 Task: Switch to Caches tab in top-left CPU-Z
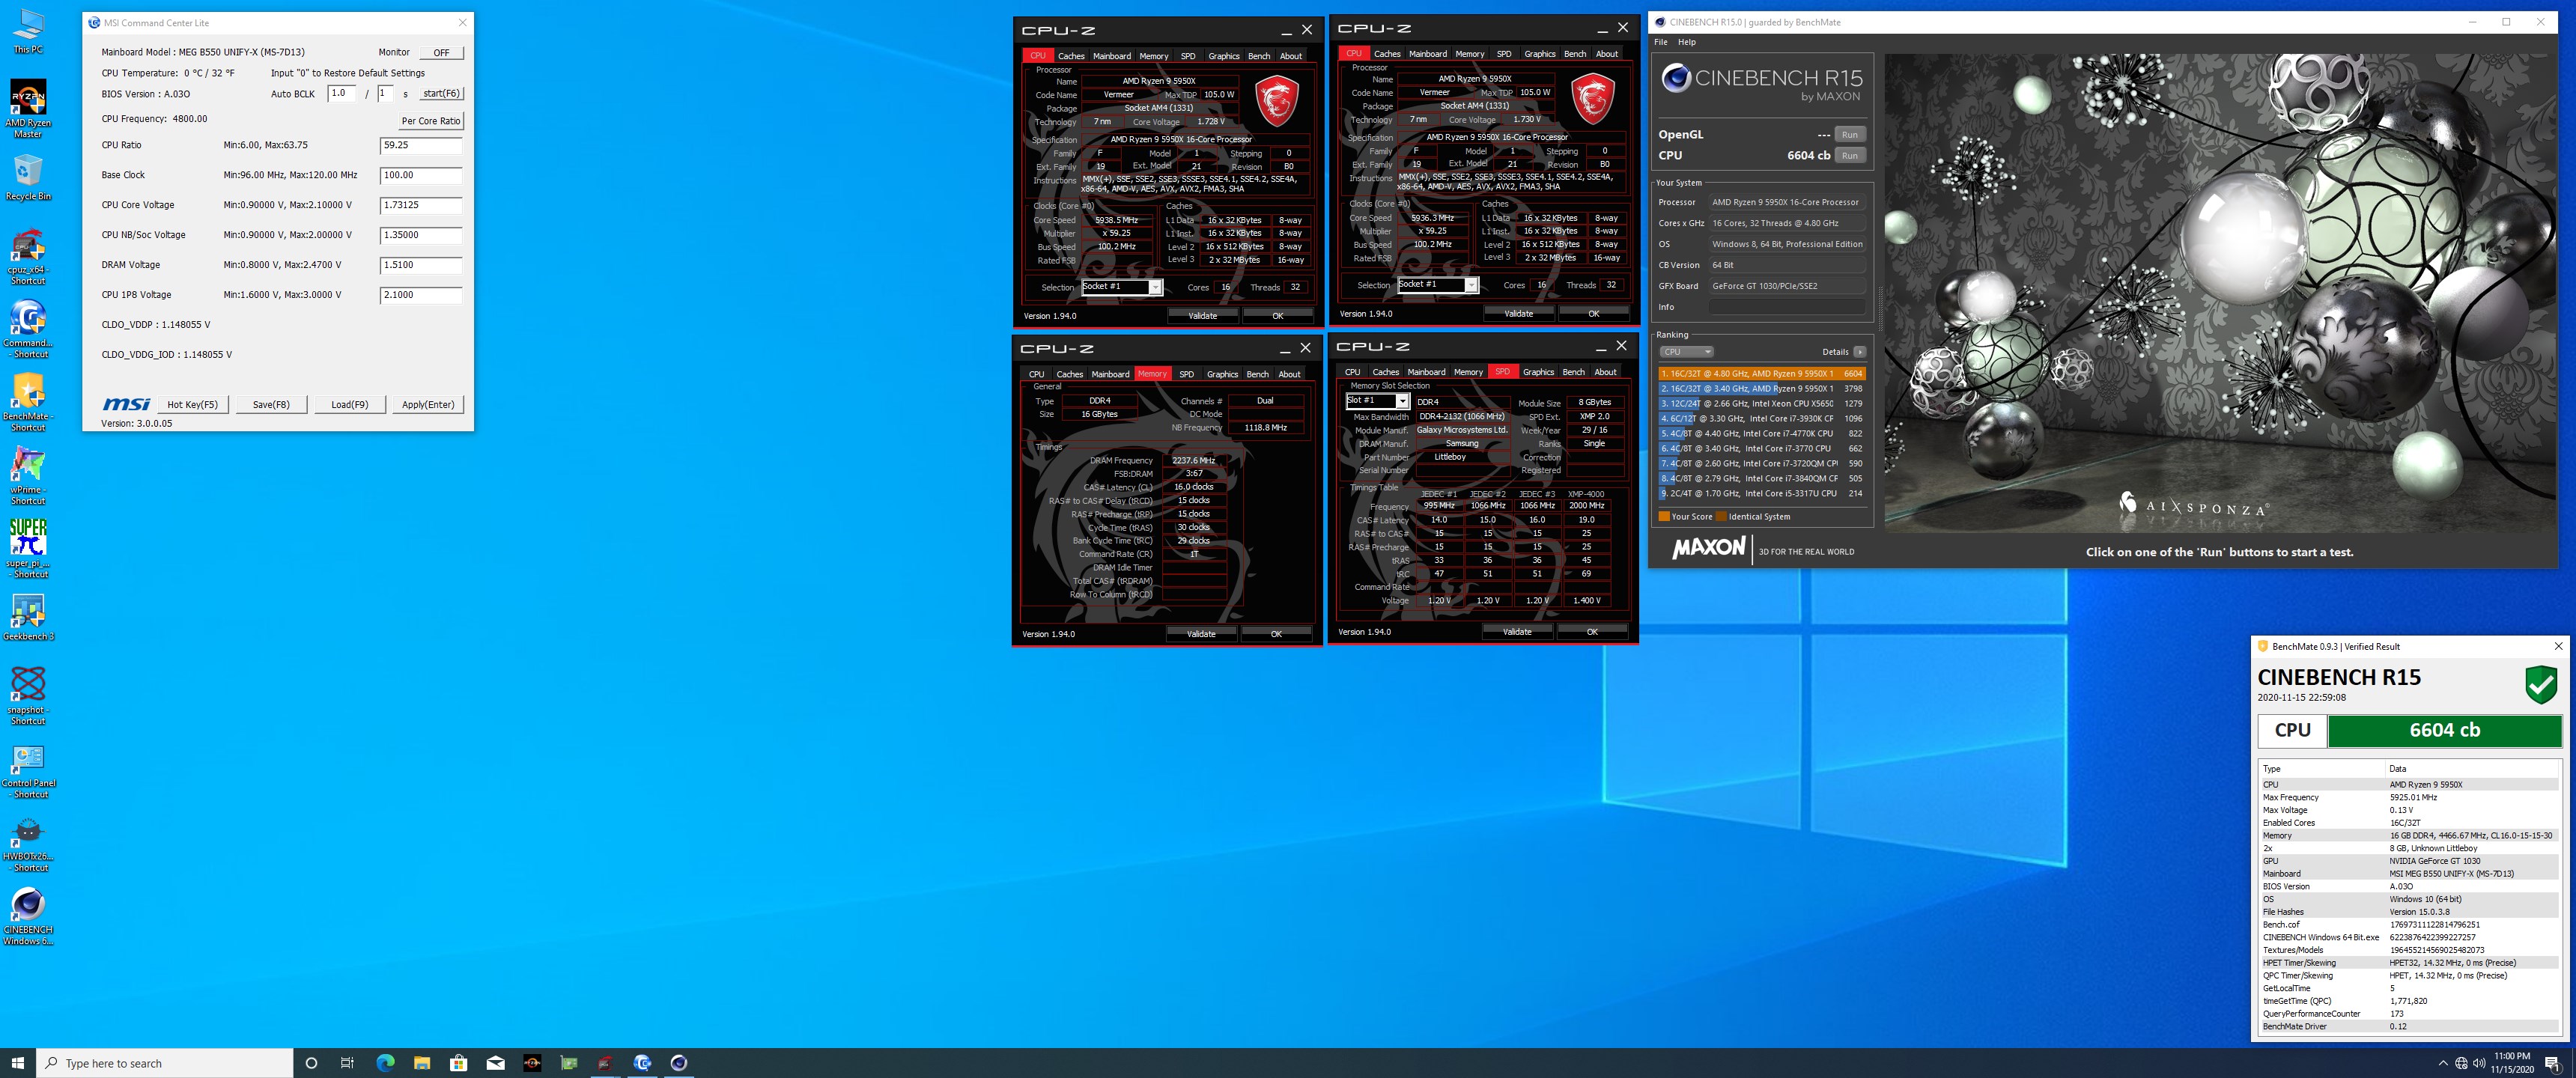coord(1071,56)
